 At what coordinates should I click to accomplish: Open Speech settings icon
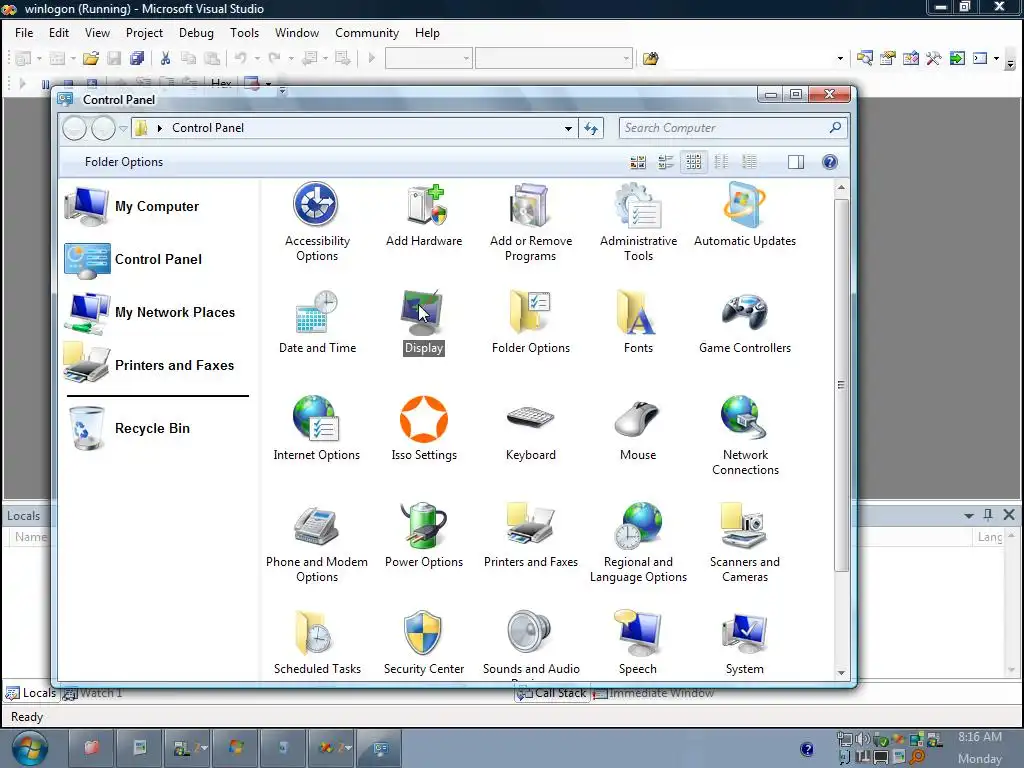pyautogui.click(x=638, y=643)
